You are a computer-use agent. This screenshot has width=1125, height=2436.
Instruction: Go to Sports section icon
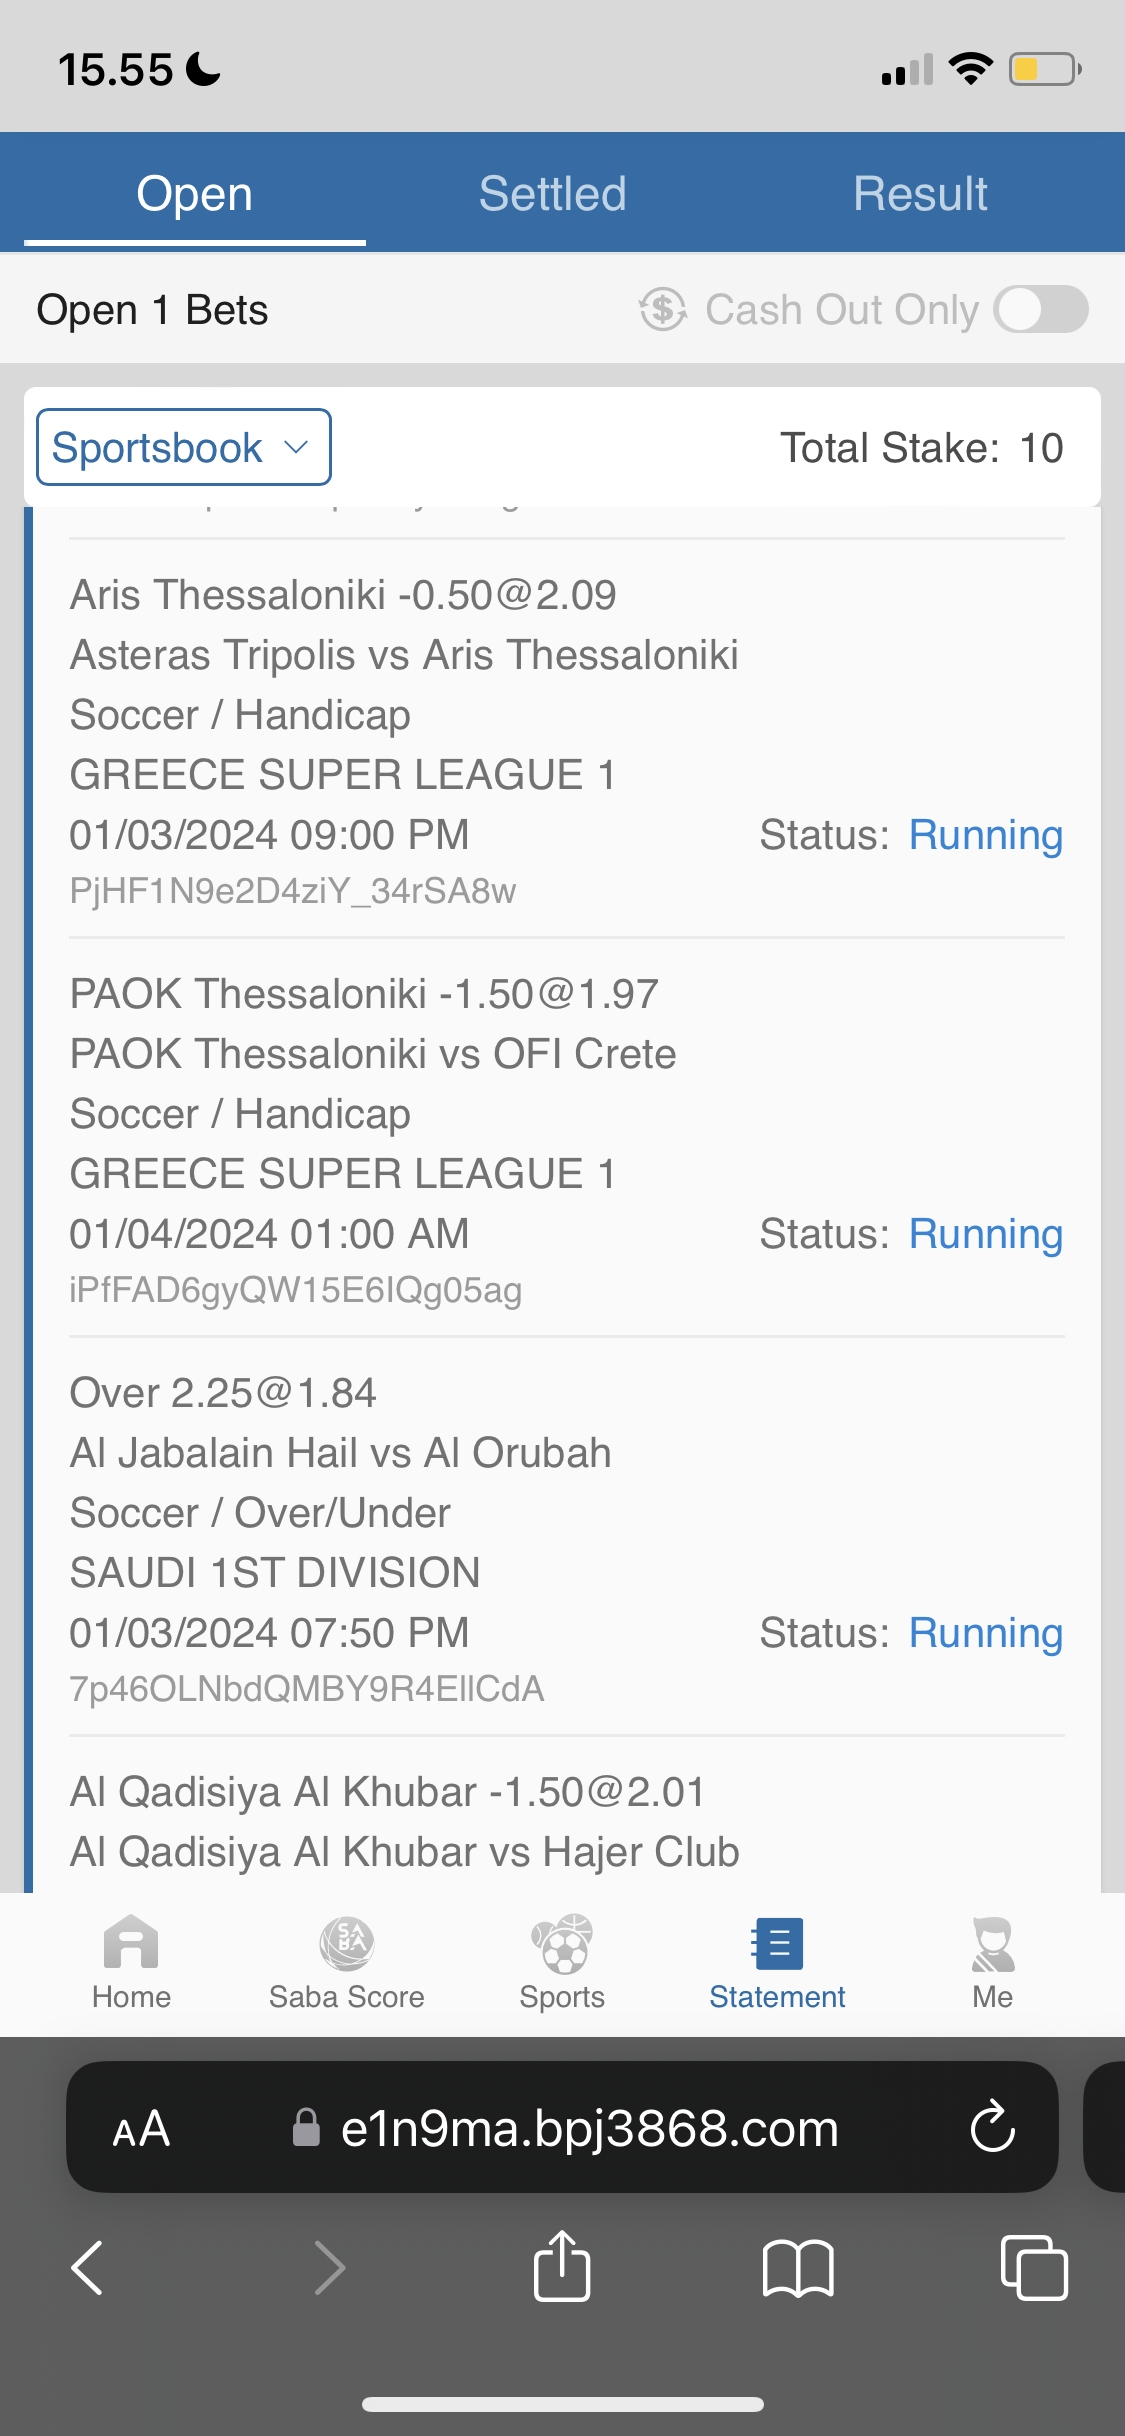562,1943
